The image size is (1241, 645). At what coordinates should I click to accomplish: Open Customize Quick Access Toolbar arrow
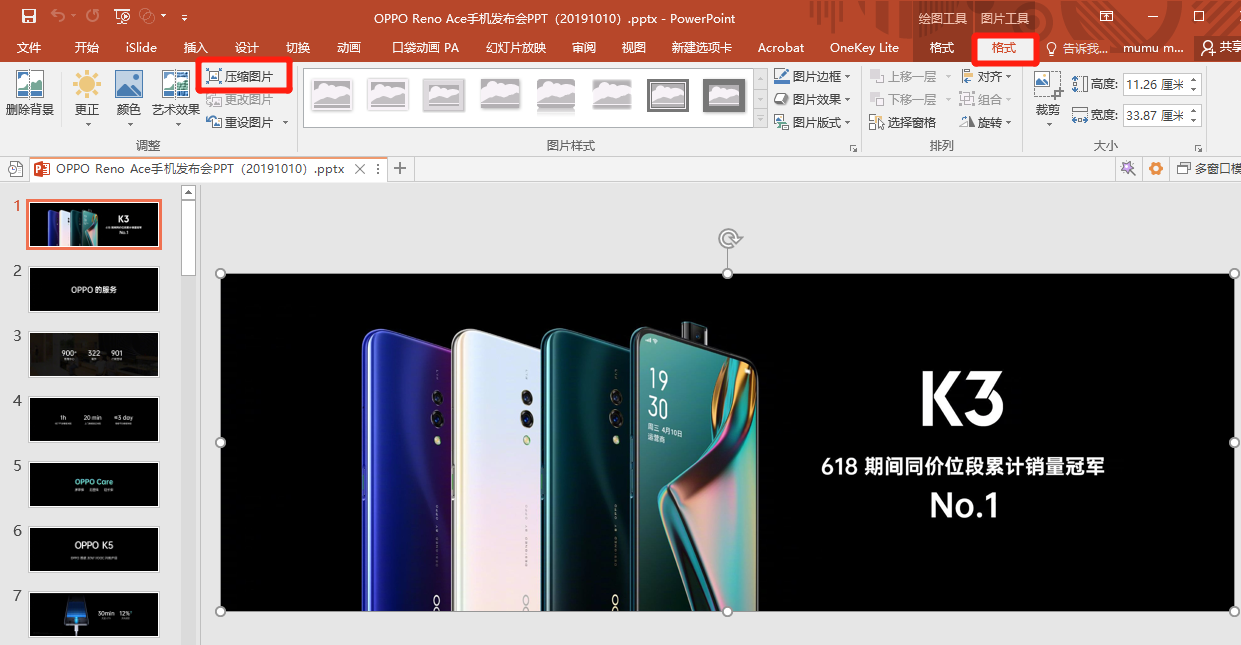[185, 17]
